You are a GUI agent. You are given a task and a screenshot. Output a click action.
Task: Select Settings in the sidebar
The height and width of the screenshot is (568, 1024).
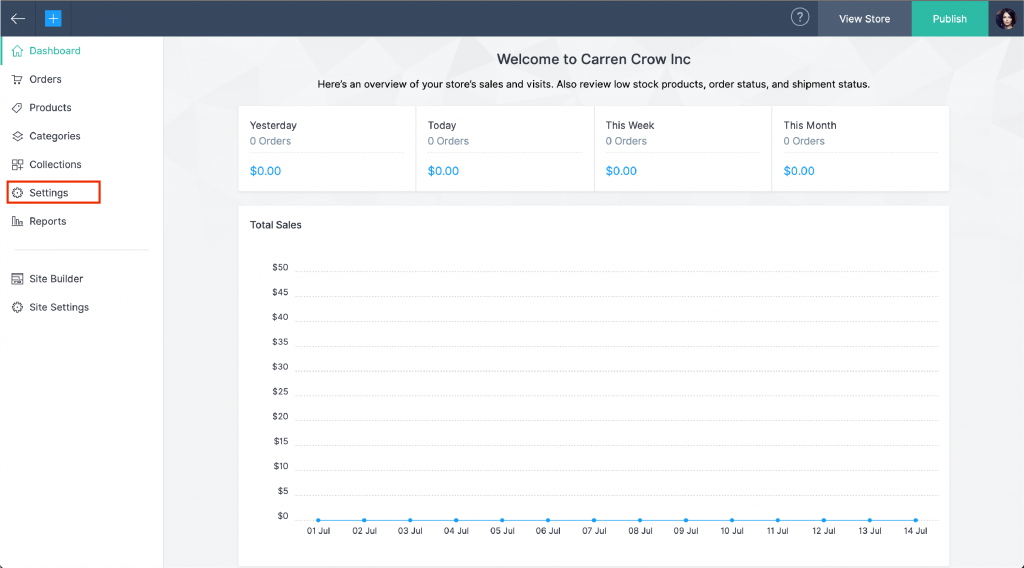(x=48, y=192)
